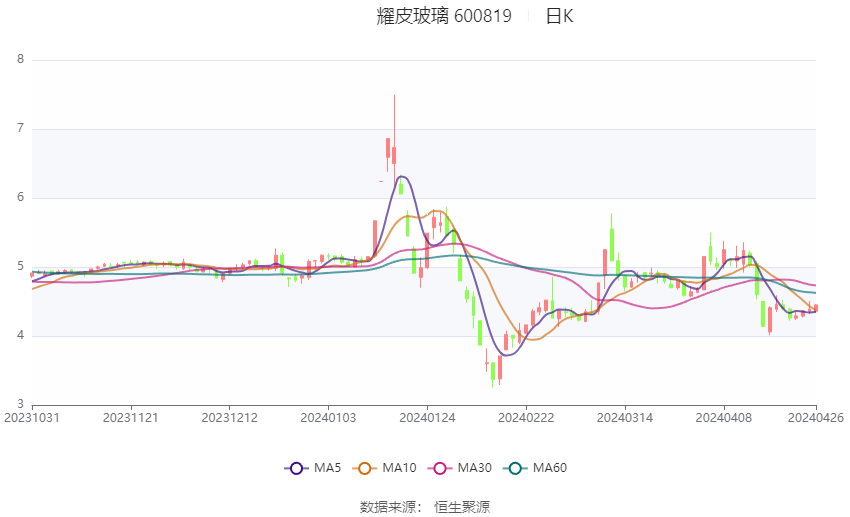This screenshot has height=517, width=850.
Task: Click the chart title 耀皮玻璃 600819
Action: (444, 16)
